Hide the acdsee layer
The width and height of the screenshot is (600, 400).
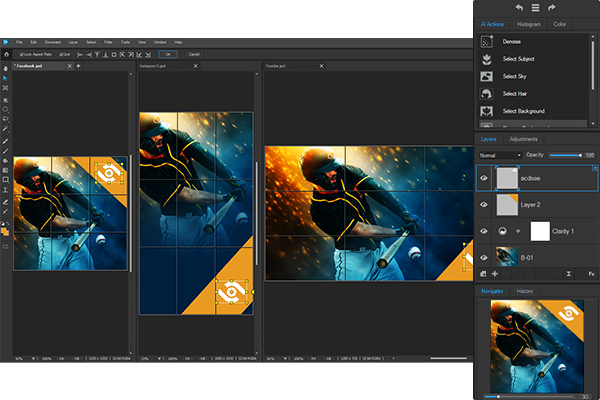(484, 178)
